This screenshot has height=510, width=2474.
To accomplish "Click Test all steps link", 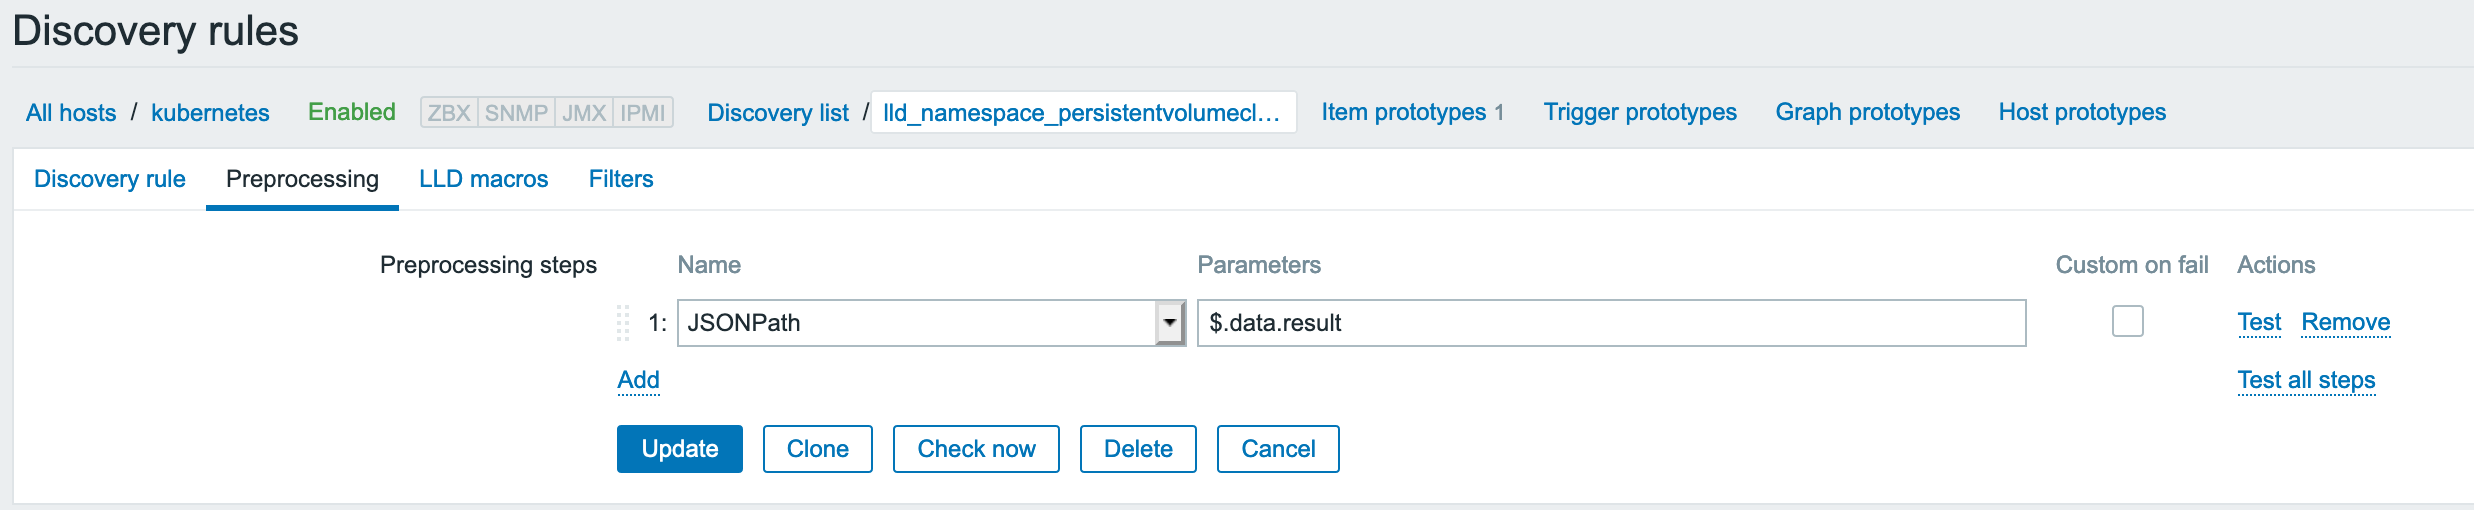I will pos(2306,380).
